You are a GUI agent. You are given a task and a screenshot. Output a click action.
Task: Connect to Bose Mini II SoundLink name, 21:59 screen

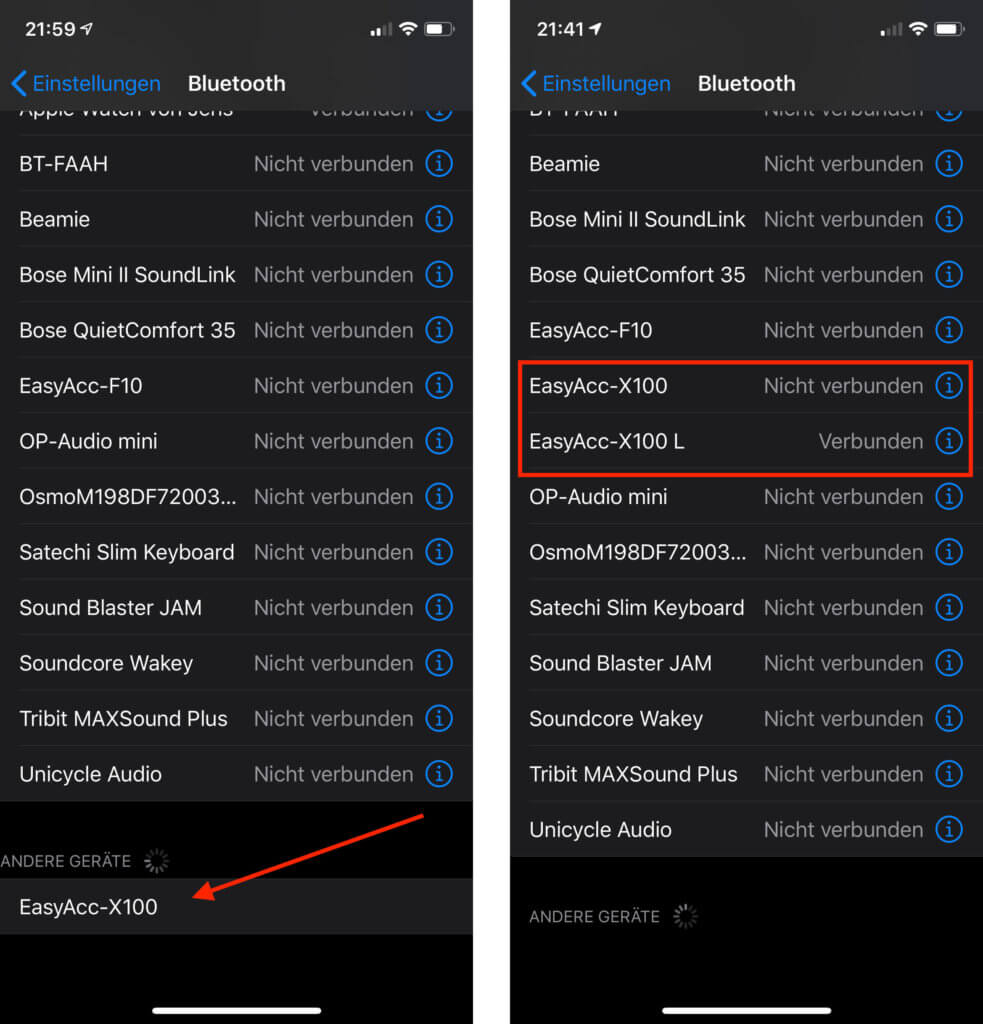coord(127,275)
